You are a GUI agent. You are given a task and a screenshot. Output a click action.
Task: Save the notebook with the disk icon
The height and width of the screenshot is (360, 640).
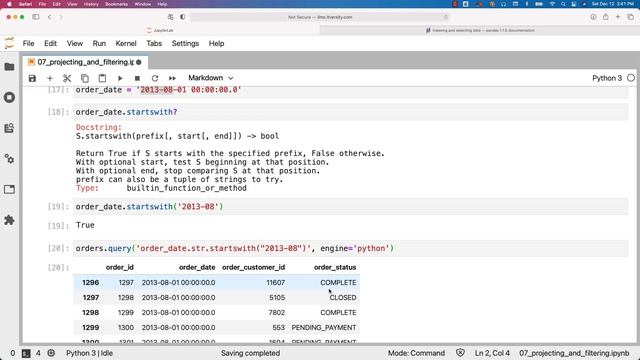(x=32, y=78)
